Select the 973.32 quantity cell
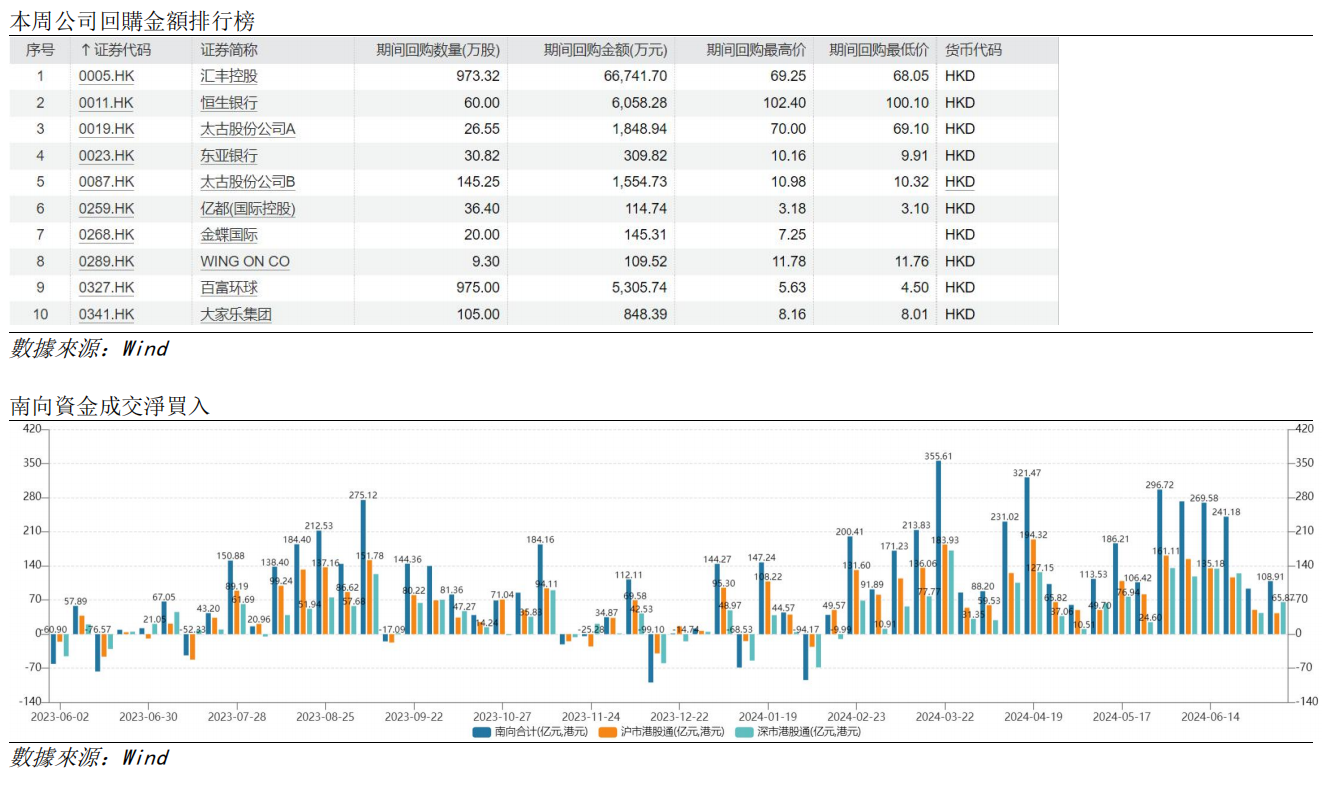The height and width of the screenshot is (791, 1322). [x=477, y=76]
